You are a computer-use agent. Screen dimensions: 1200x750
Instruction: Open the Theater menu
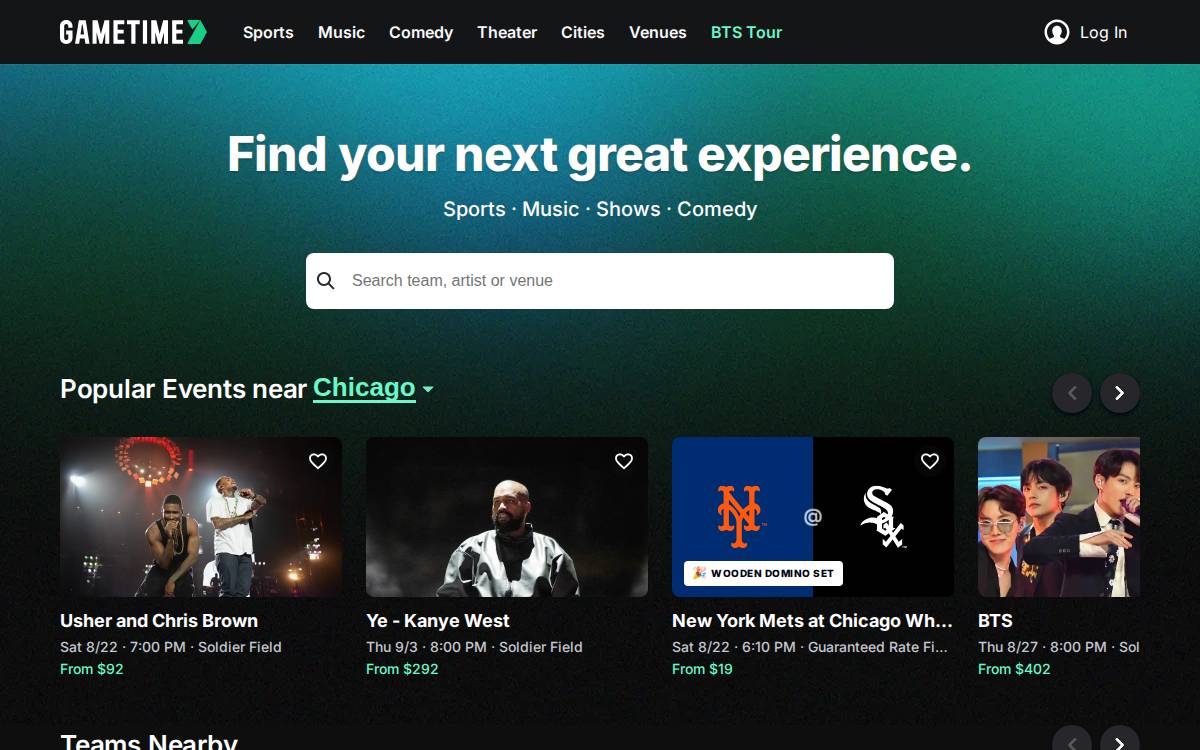click(507, 32)
